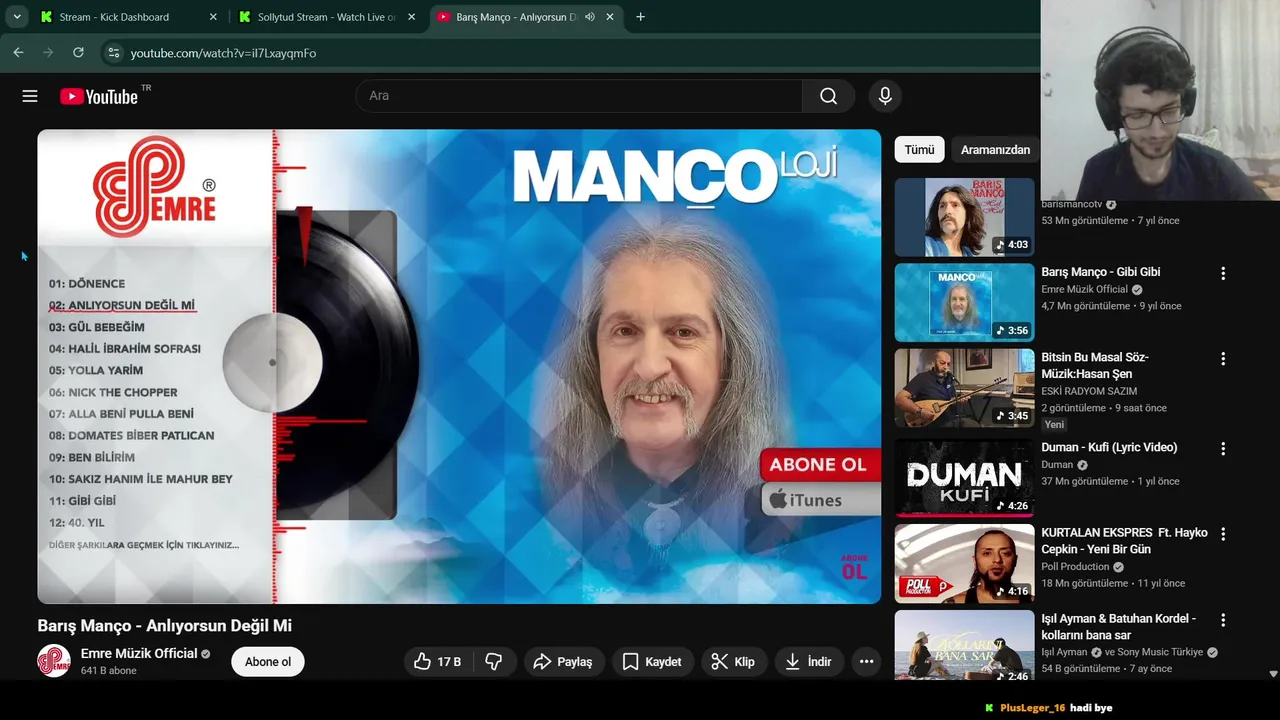This screenshot has width=1280, height=720.
Task: Open Emre Müzik Official channel name link
Action: pyautogui.click(x=139, y=653)
